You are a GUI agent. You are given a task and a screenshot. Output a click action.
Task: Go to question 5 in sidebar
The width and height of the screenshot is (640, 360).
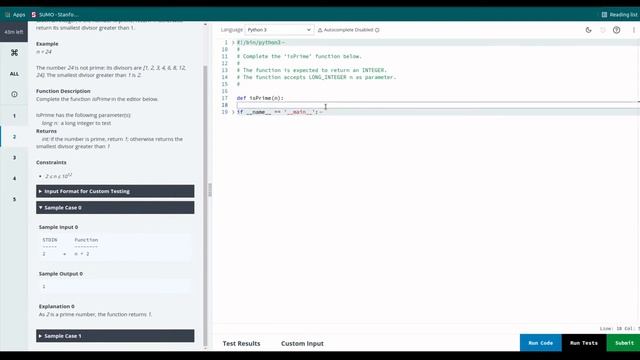[14, 199]
